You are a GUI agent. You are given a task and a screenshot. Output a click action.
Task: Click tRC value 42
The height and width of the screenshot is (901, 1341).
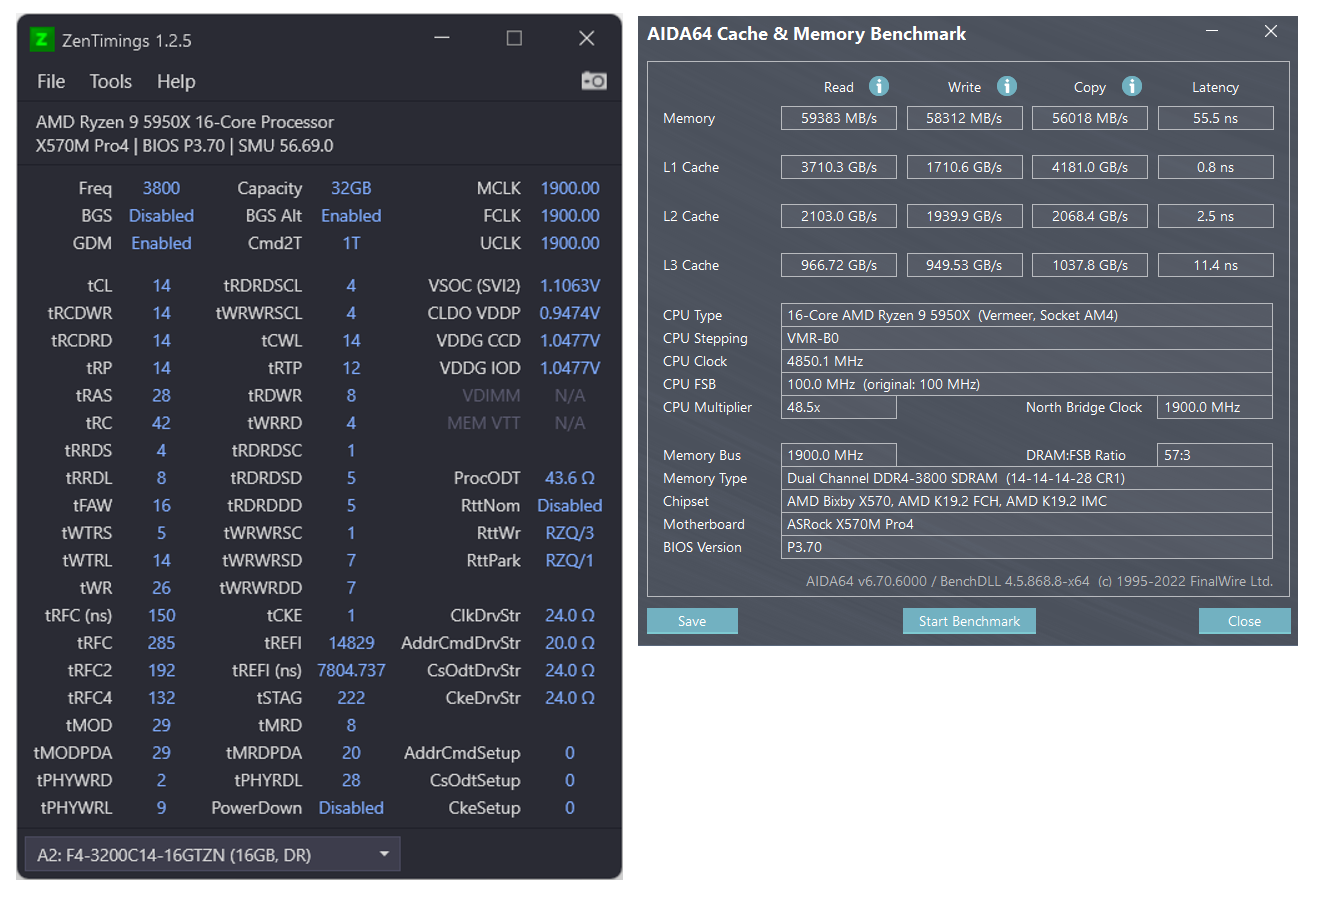click(x=161, y=423)
